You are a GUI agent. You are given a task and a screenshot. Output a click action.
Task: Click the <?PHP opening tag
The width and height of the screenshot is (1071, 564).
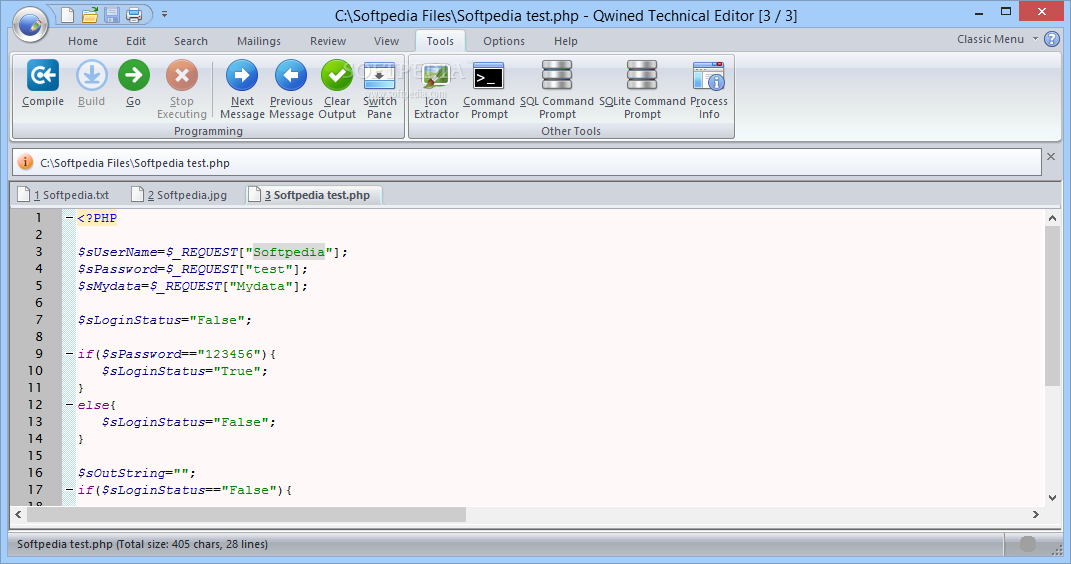tap(97, 218)
